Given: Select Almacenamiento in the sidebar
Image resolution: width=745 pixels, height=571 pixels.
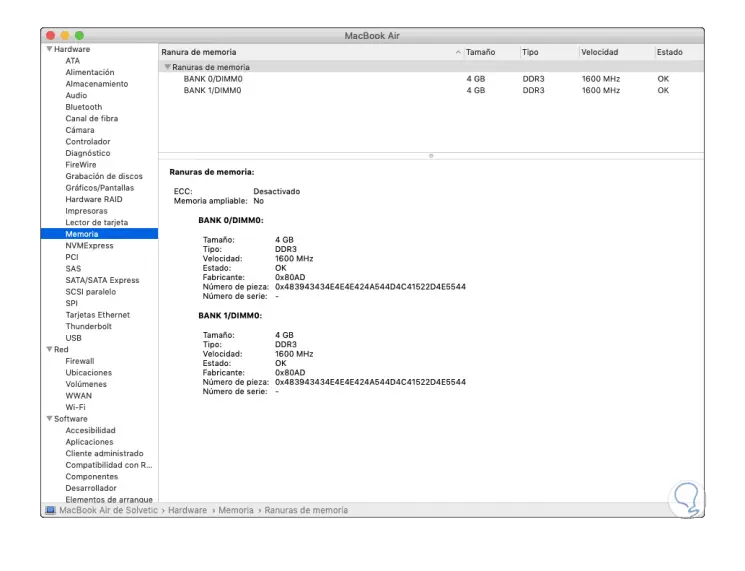Looking at the screenshot, I should click(97, 84).
